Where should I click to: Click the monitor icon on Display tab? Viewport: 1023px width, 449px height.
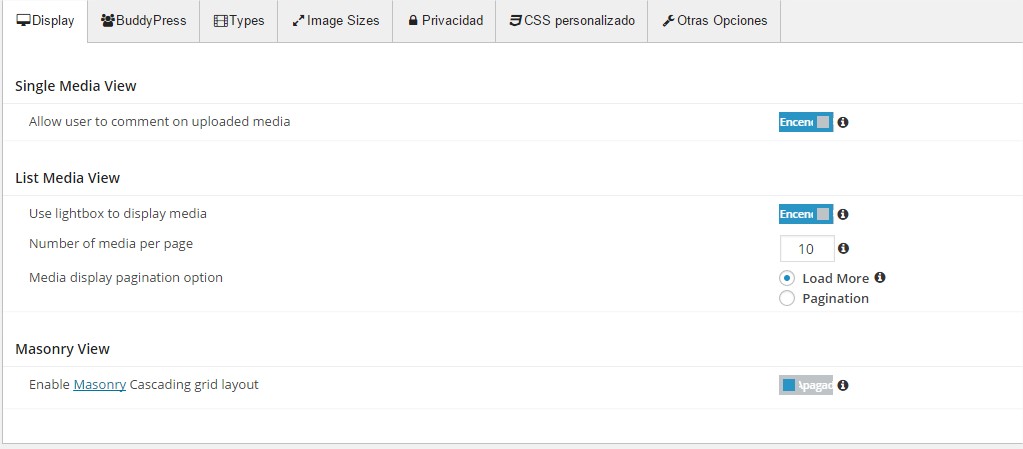(23, 21)
